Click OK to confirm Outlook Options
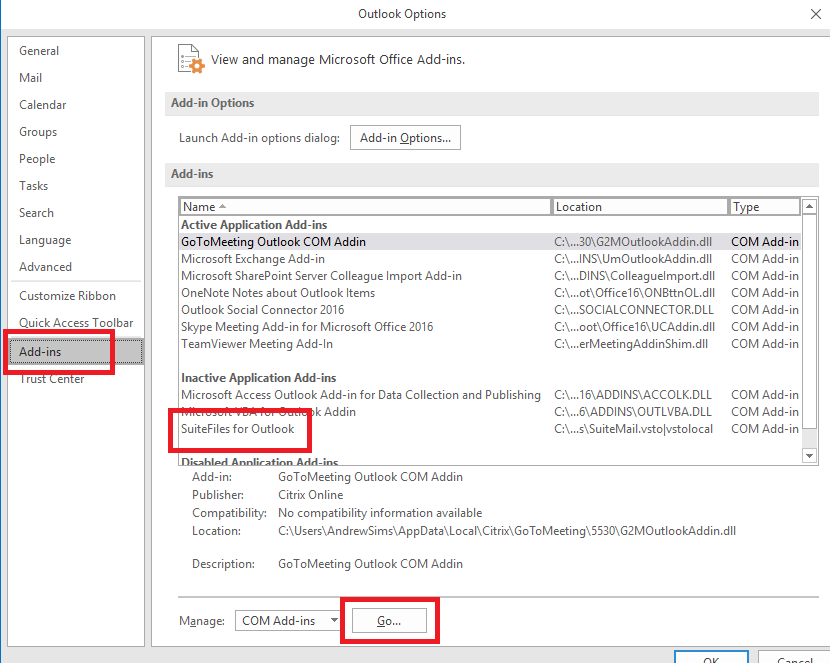This screenshot has height=663, width=830. tap(711, 658)
